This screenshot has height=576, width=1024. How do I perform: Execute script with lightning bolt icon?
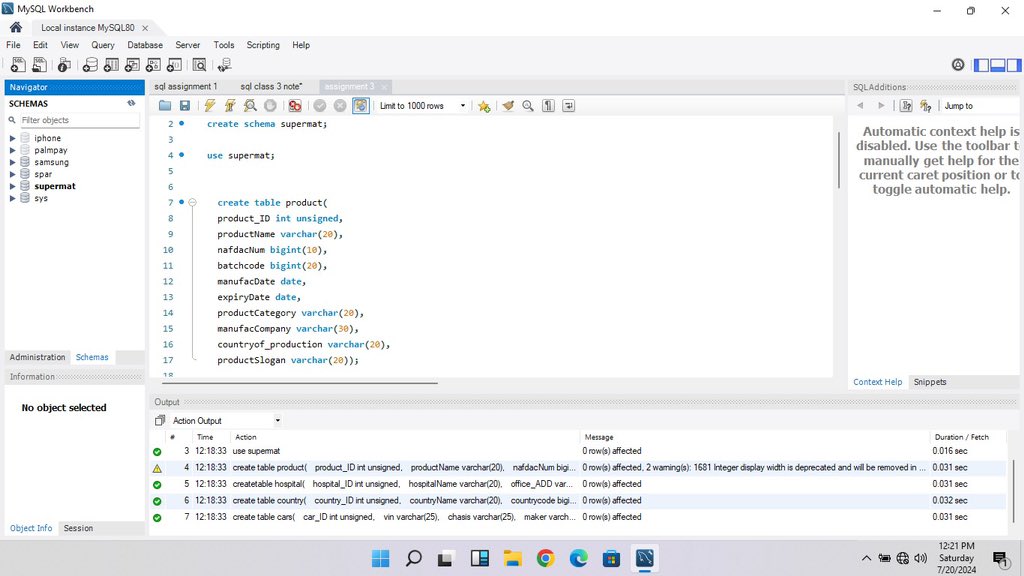point(210,106)
